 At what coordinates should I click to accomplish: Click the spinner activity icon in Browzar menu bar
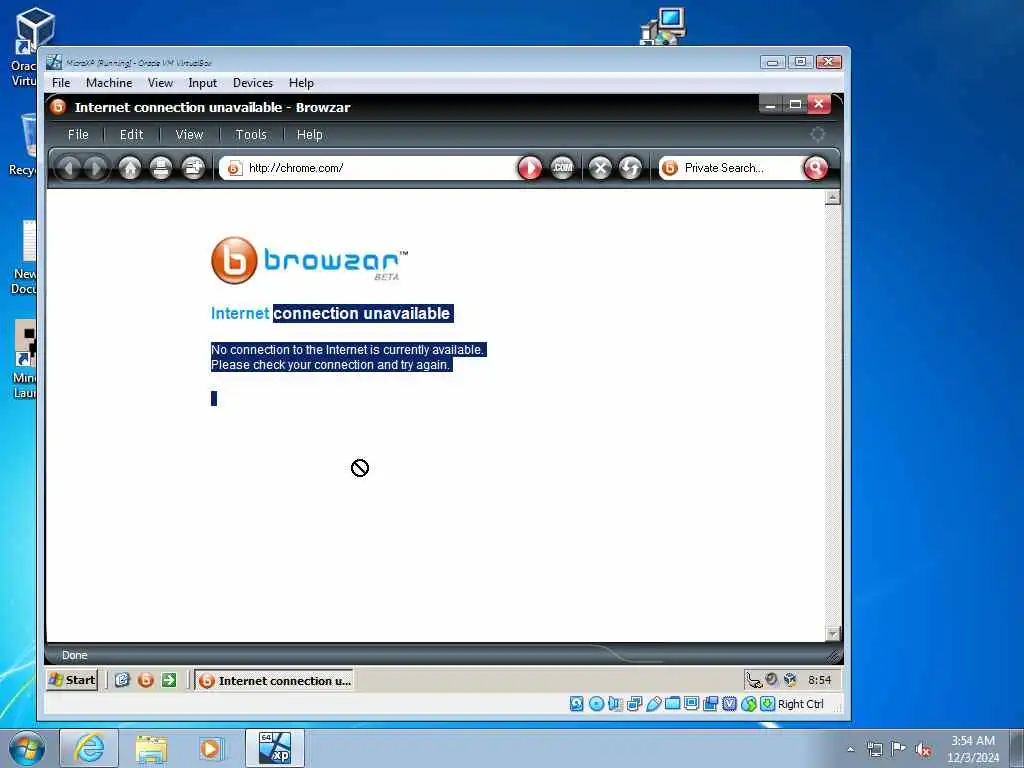tap(817, 135)
